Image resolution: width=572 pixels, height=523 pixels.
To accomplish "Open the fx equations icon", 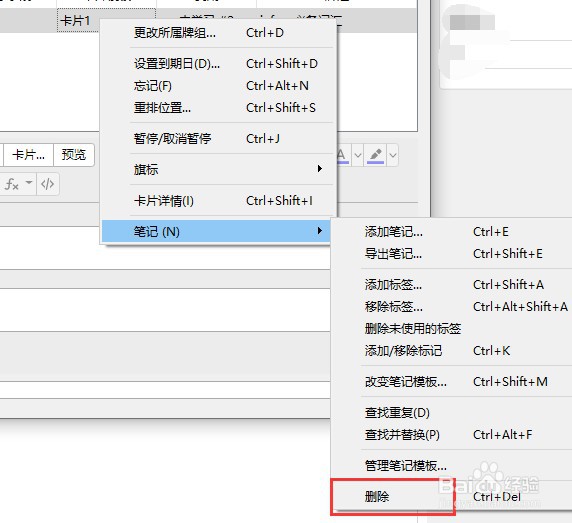I will pyautogui.click(x=12, y=184).
